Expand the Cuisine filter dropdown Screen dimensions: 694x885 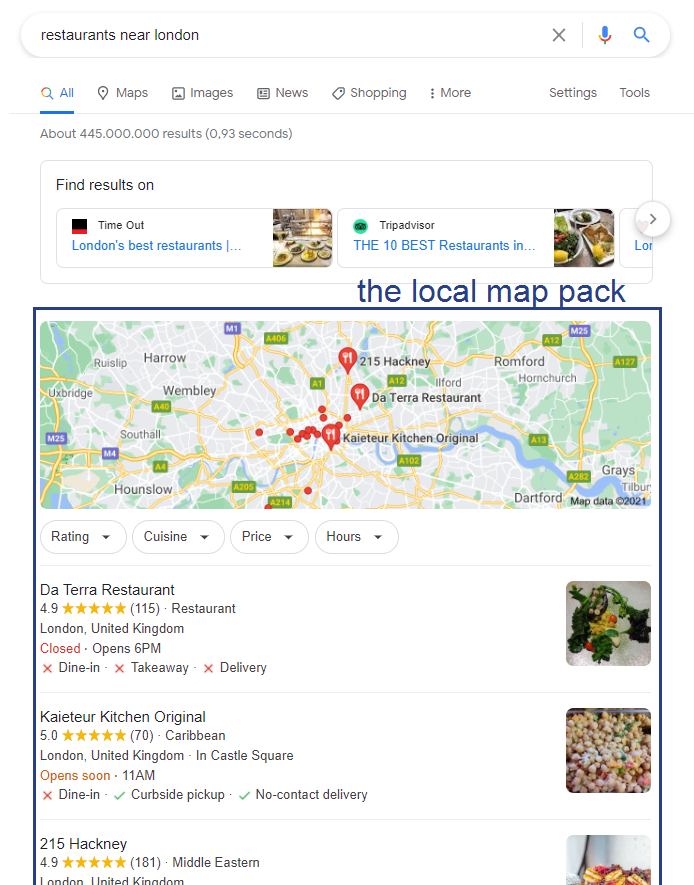pyautogui.click(x=178, y=537)
